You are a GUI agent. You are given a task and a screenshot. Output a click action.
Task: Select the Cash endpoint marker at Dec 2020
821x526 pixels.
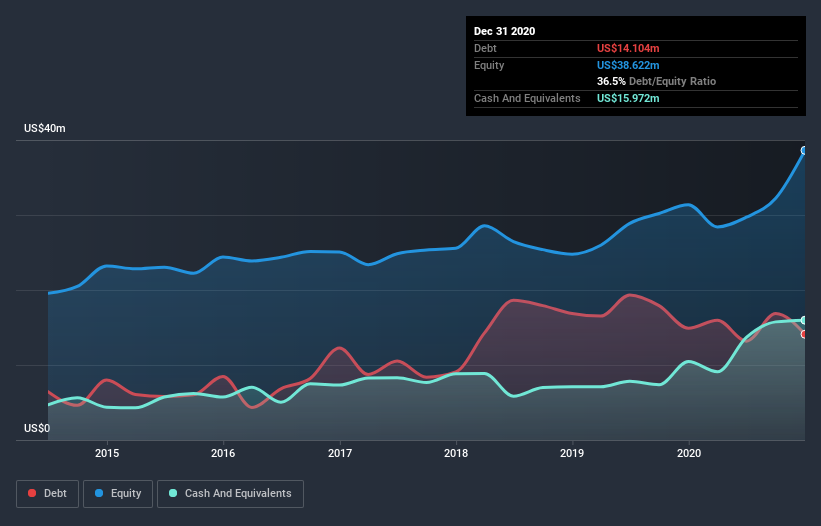tap(804, 320)
